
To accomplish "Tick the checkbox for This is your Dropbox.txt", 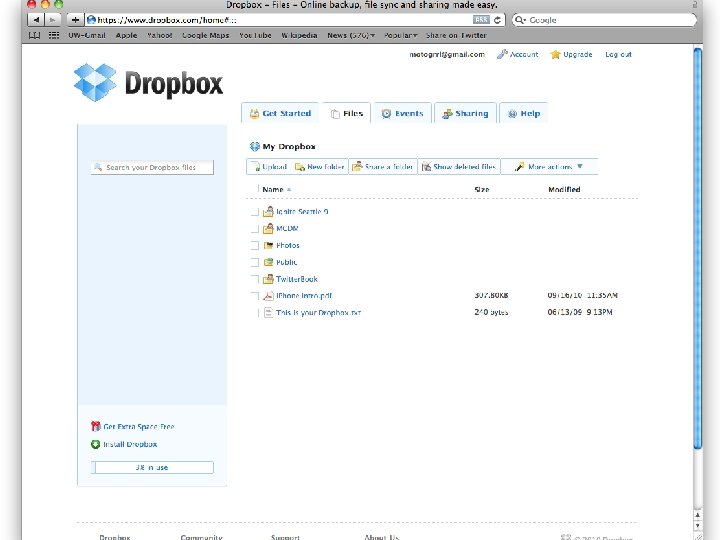I will click(x=254, y=313).
